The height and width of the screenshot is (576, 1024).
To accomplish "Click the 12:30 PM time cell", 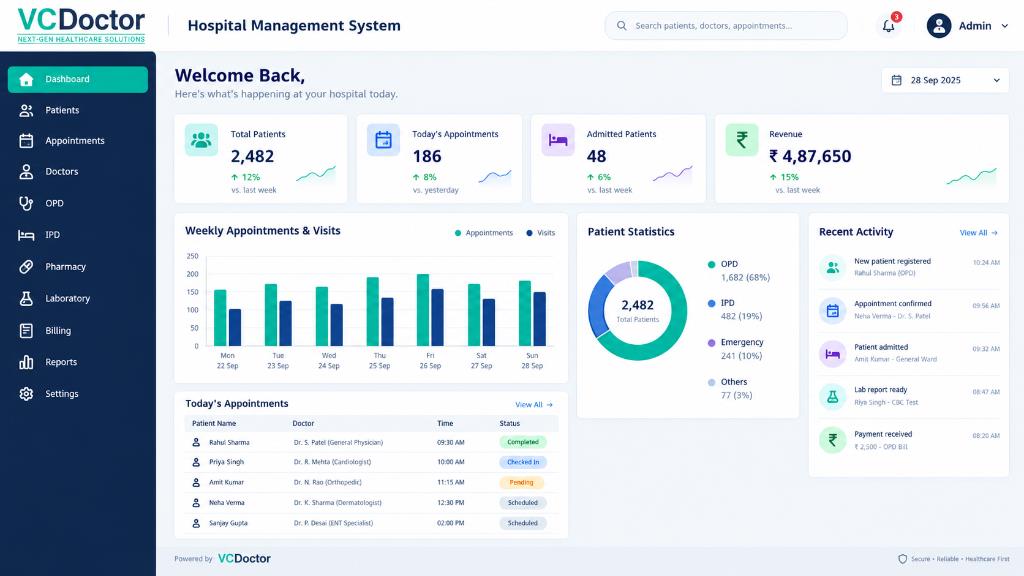I will 451,503.
